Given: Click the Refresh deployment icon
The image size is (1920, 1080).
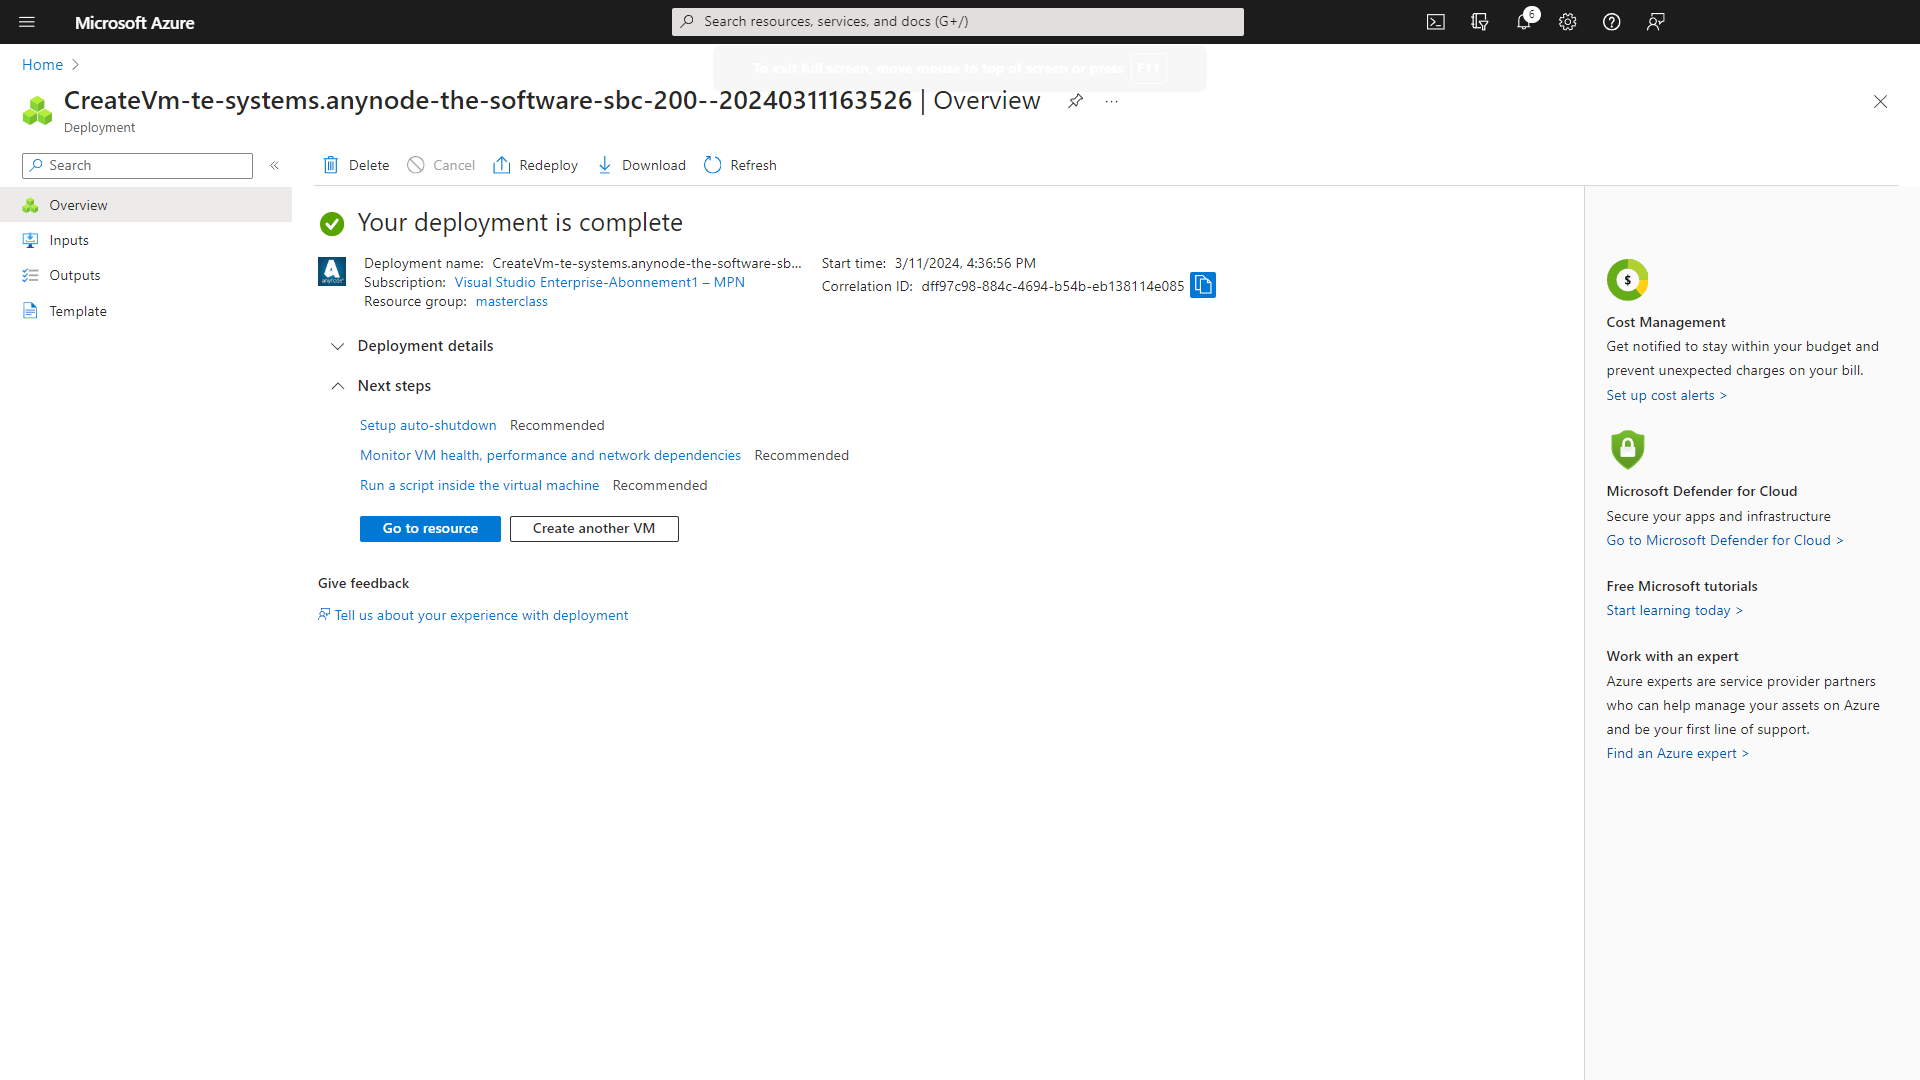Looking at the screenshot, I should click(x=712, y=165).
